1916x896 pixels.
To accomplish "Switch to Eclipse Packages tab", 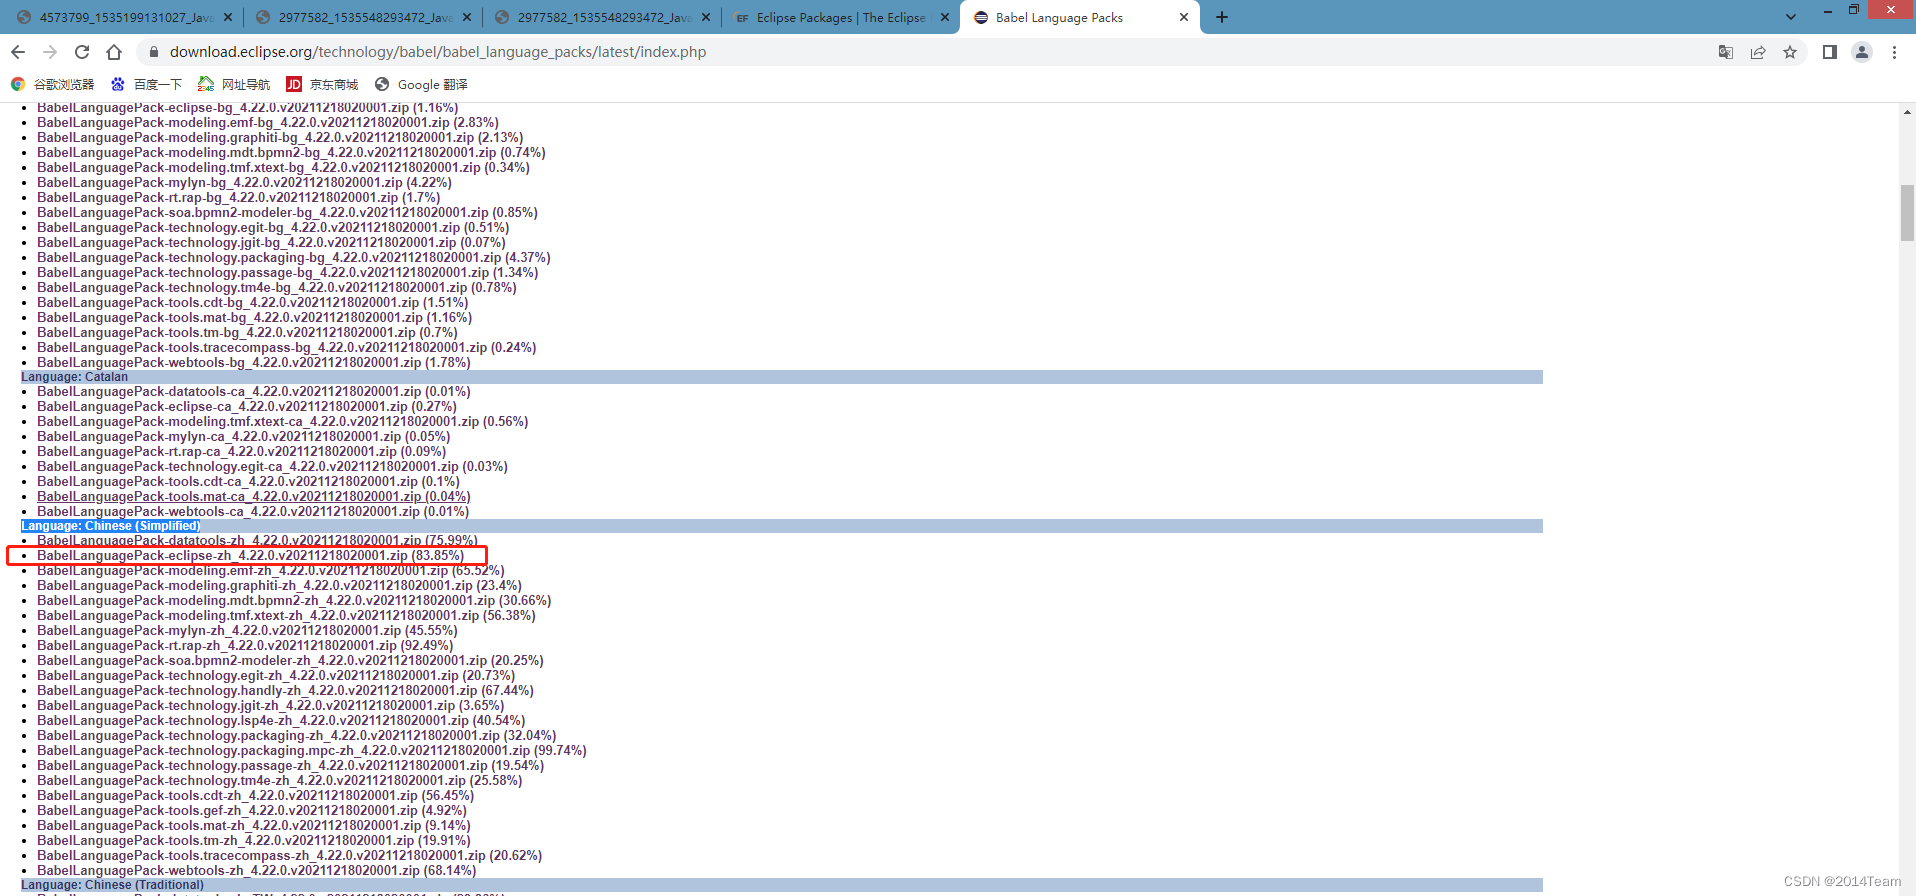I will 839,17.
